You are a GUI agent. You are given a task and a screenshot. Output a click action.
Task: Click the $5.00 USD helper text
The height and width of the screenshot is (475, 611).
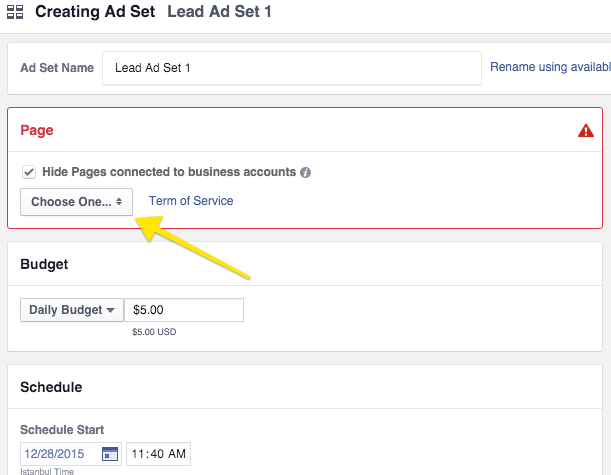click(154, 332)
